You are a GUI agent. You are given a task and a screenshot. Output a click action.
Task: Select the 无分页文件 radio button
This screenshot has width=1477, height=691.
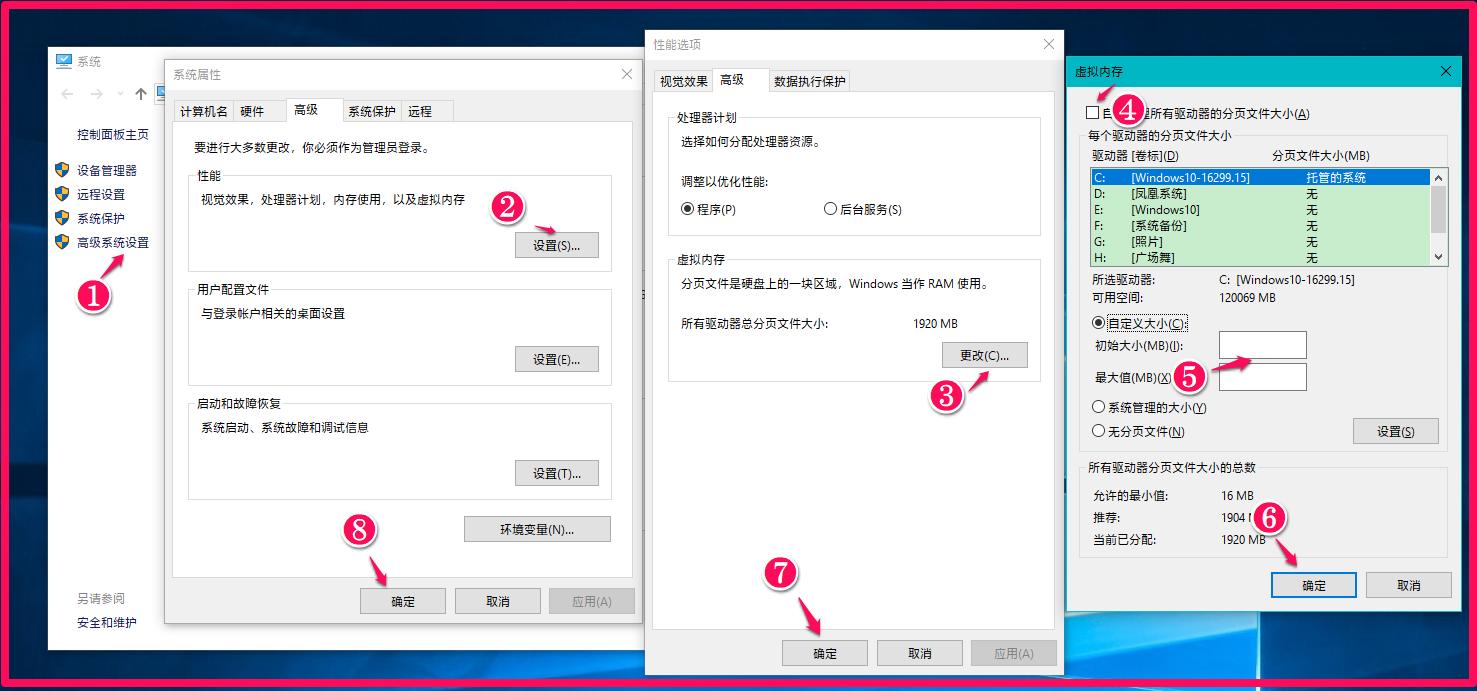pos(1097,431)
